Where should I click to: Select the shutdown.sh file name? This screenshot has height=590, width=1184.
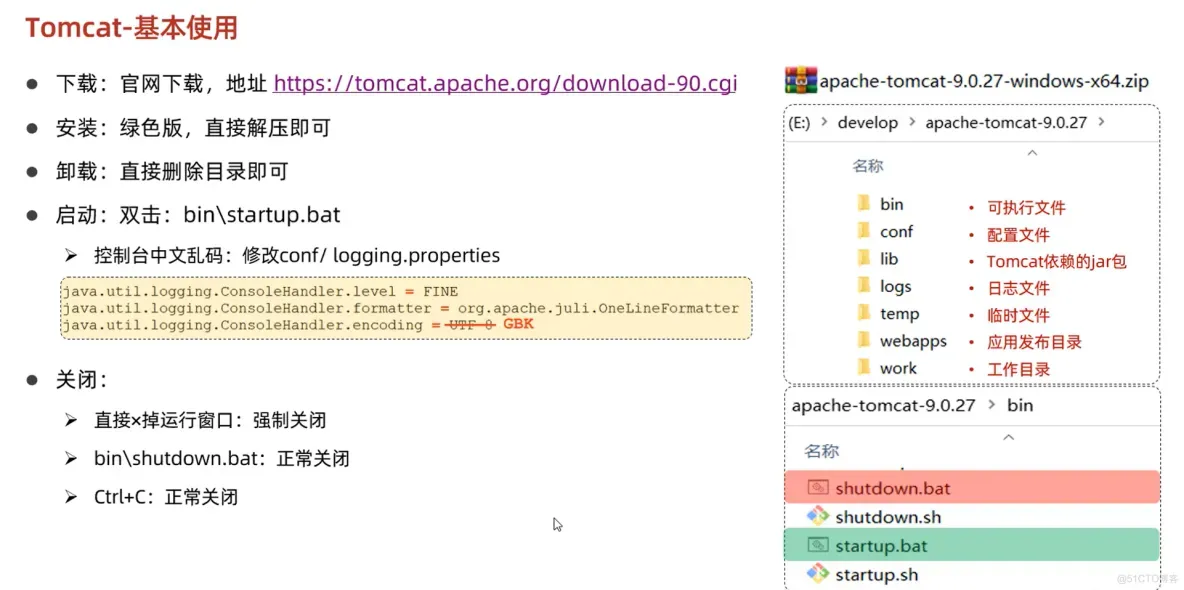888,517
